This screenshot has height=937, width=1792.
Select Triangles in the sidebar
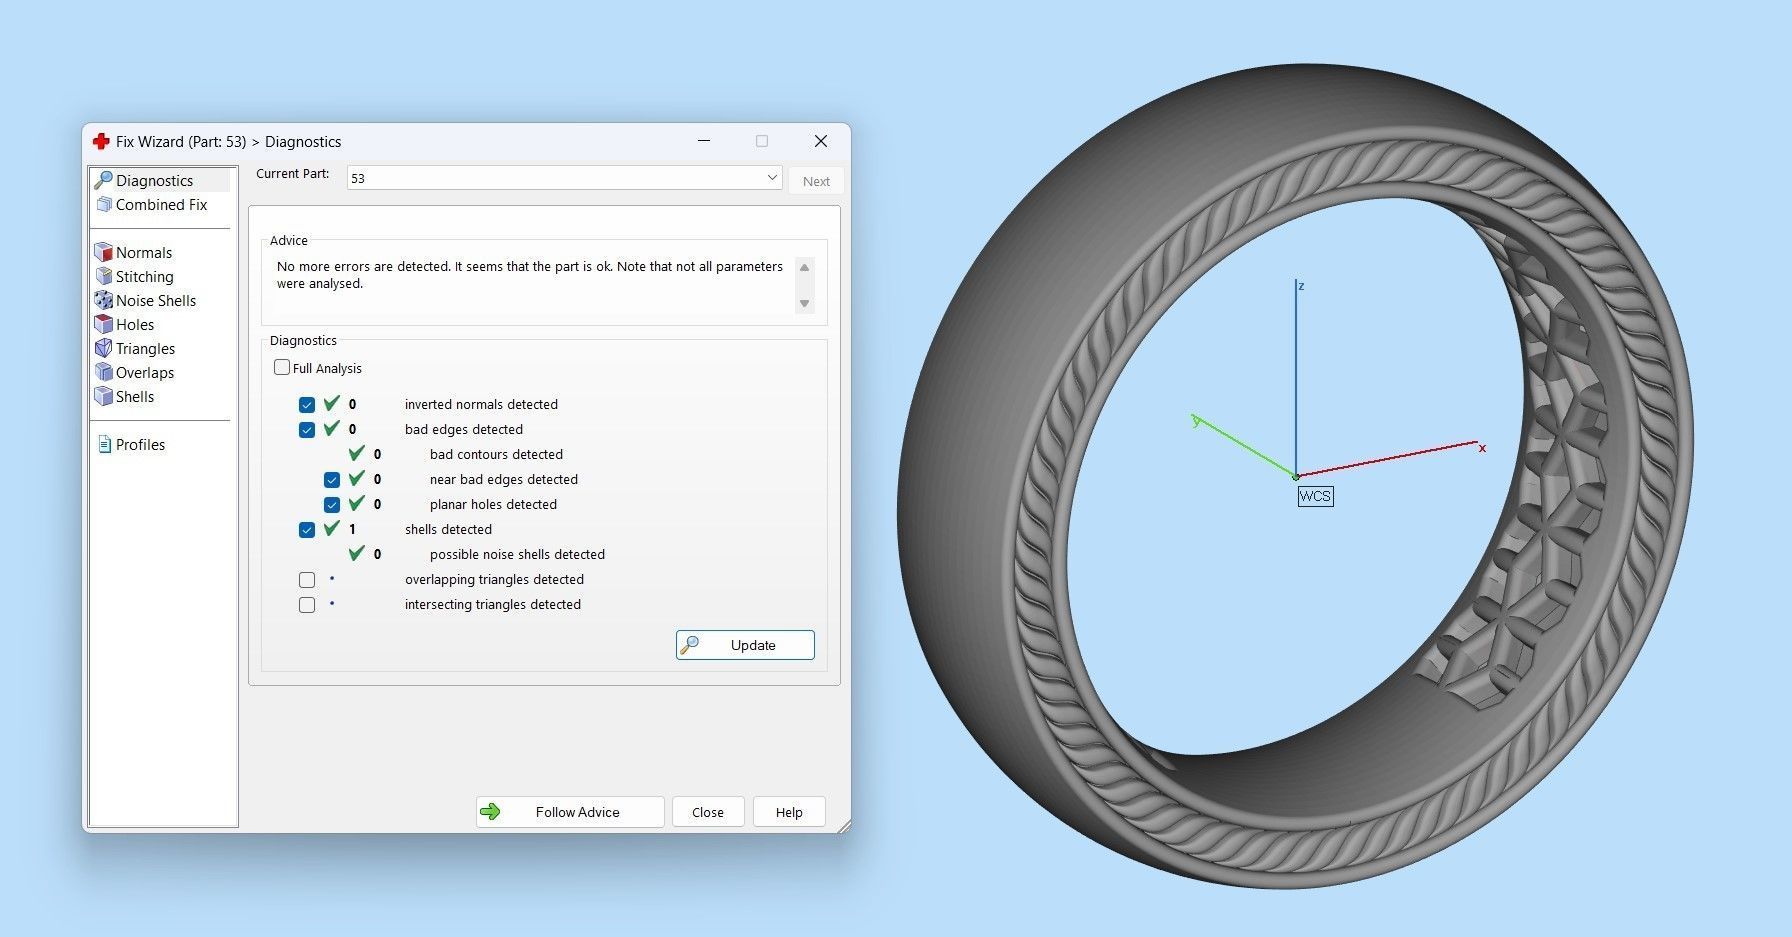145,349
